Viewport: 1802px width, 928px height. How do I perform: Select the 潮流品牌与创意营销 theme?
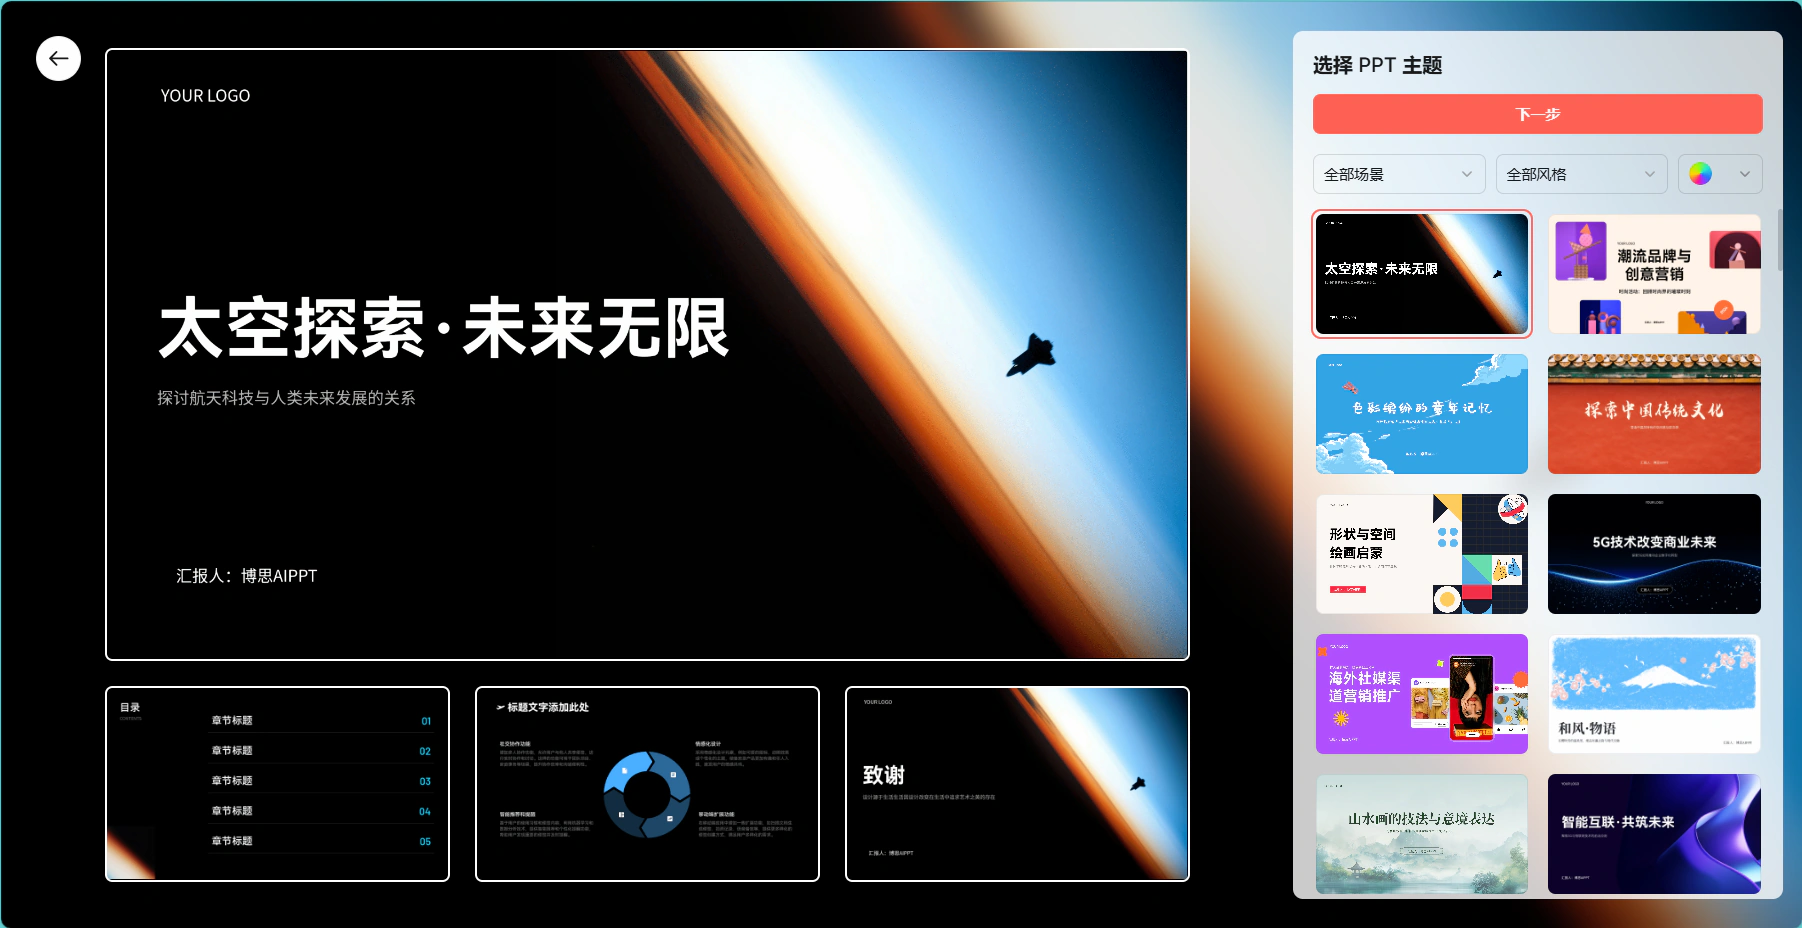click(1654, 274)
